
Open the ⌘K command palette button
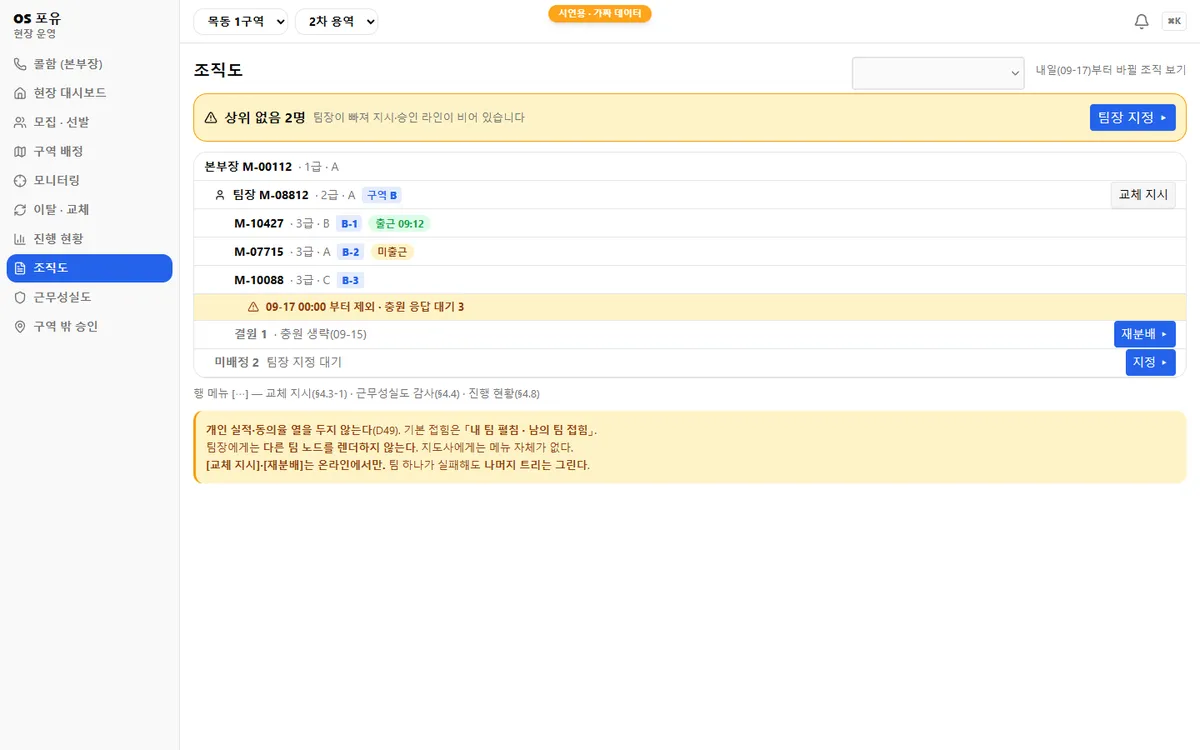click(x=1174, y=21)
